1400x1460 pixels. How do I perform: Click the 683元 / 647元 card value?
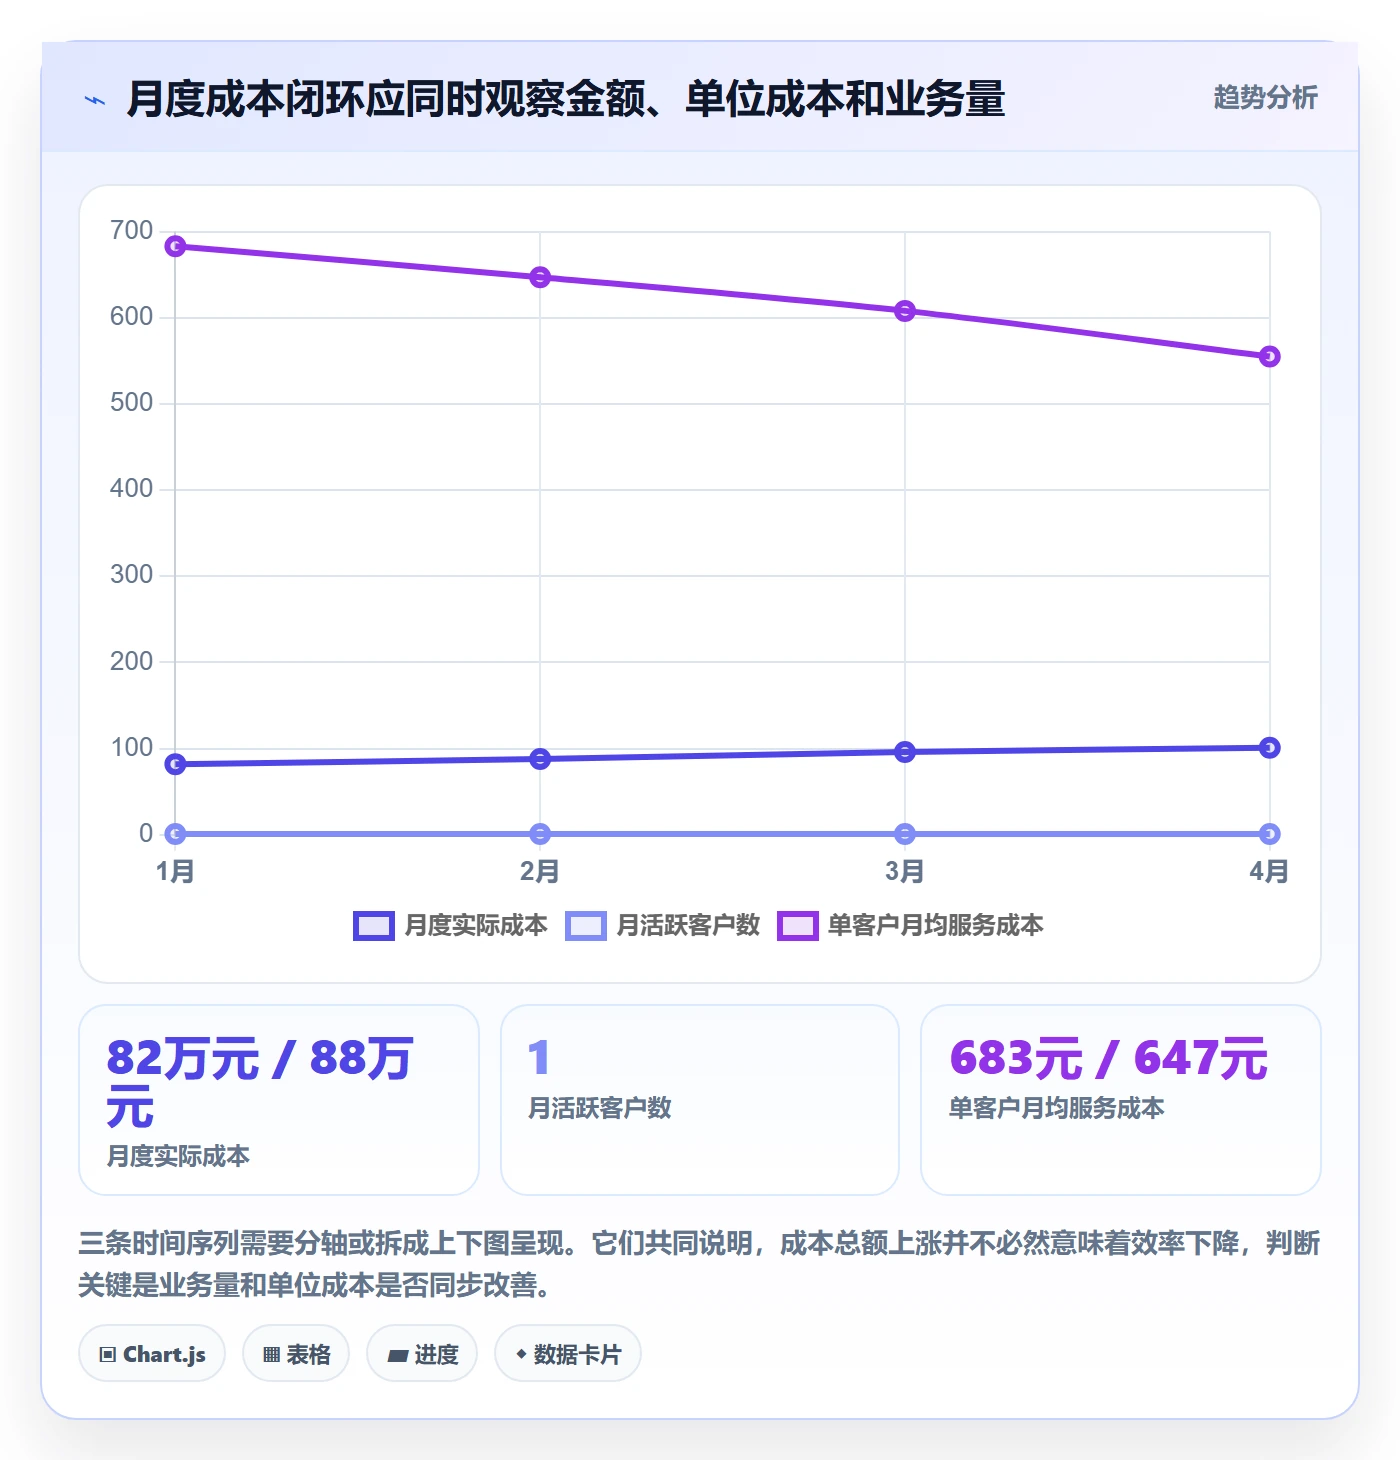tap(1109, 1058)
